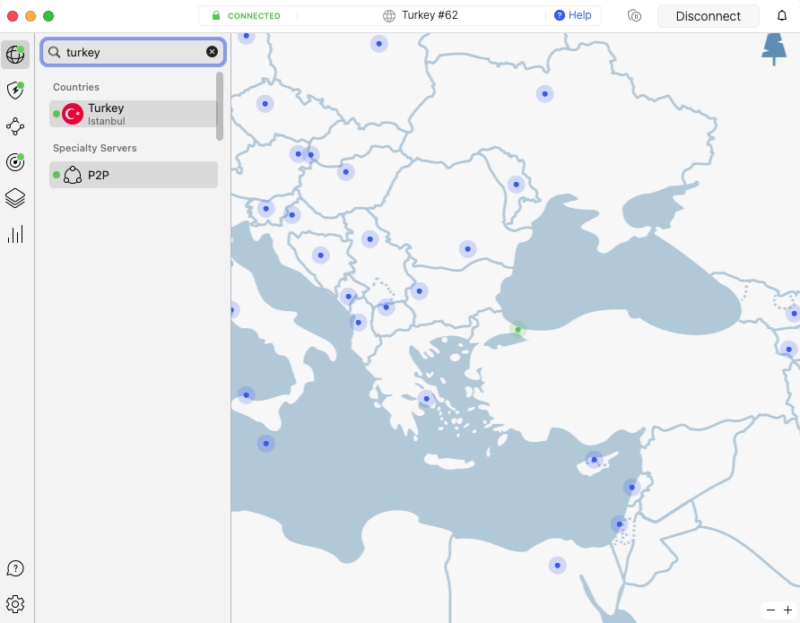Image resolution: width=800 pixels, height=623 pixels.
Task: Open the Meshnet icon in sidebar
Action: tap(15, 126)
